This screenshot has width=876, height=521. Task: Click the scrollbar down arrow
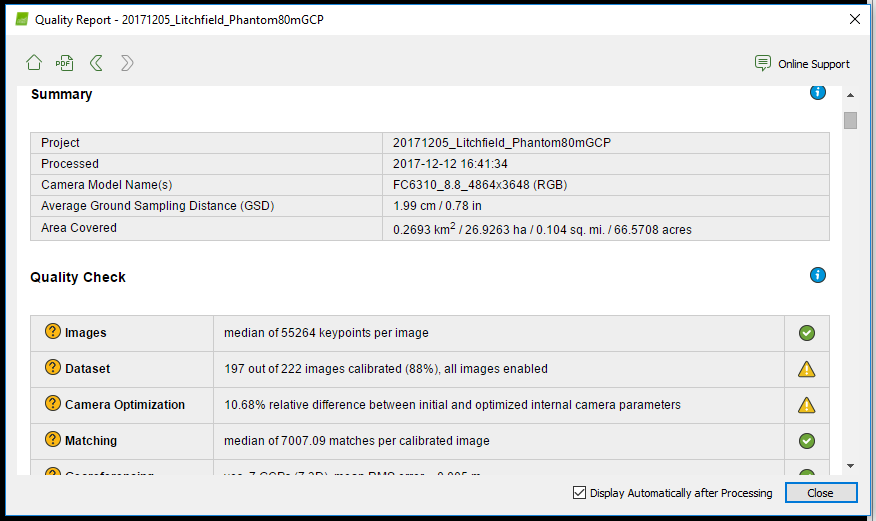coord(850,466)
